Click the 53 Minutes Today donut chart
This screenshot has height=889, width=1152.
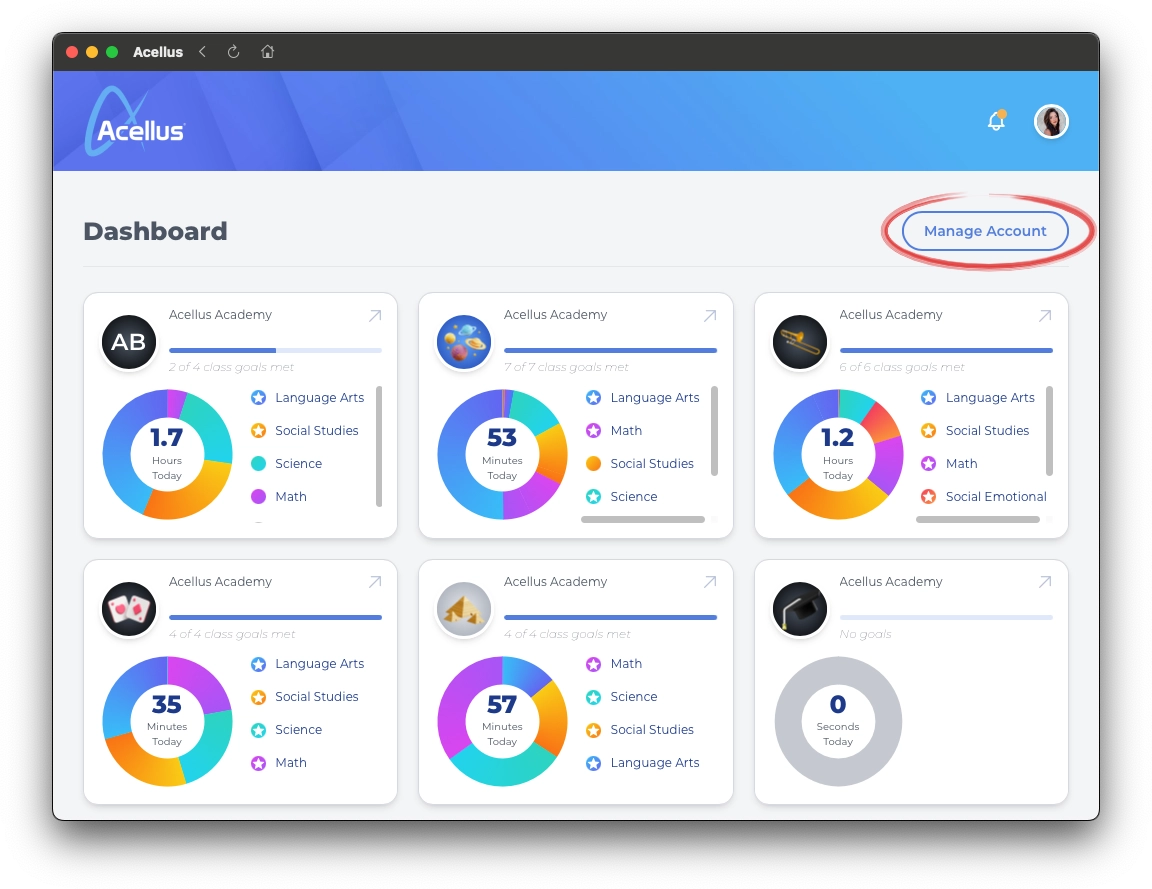(503, 455)
